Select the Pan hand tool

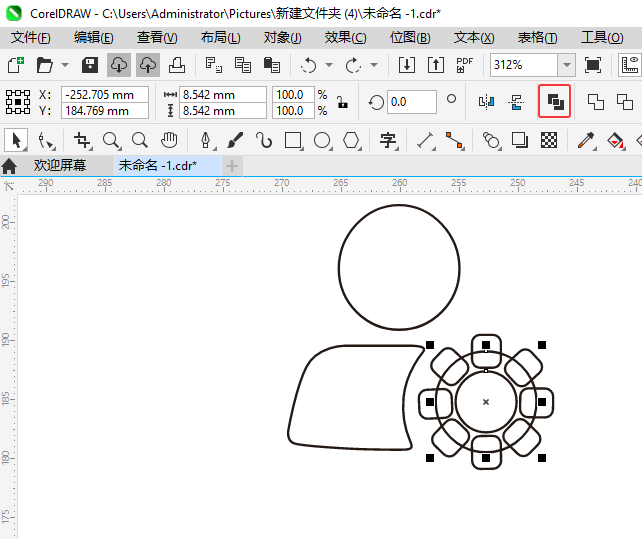click(x=169, y=140)
